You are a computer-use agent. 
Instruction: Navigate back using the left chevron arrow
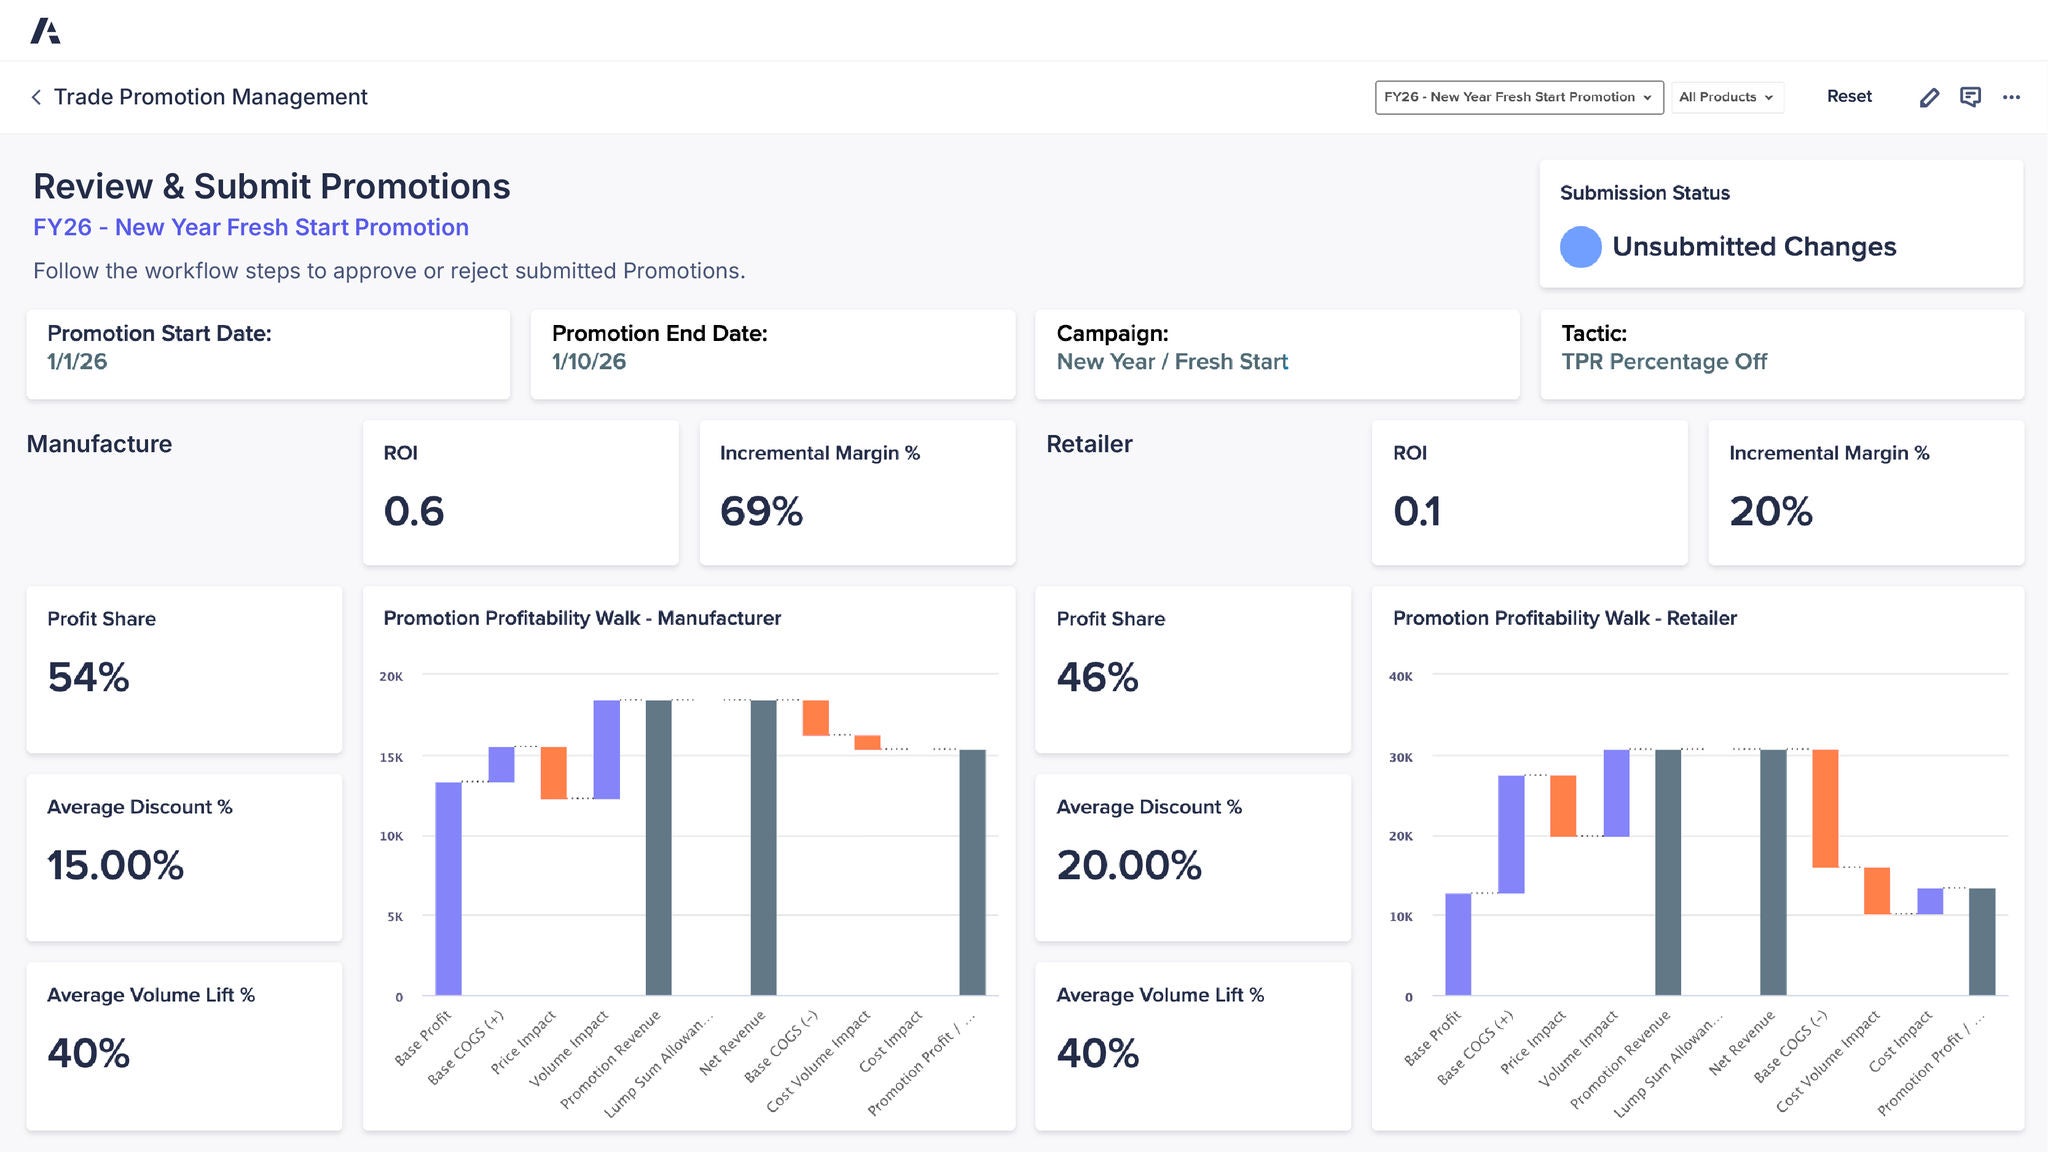[35, 97]
